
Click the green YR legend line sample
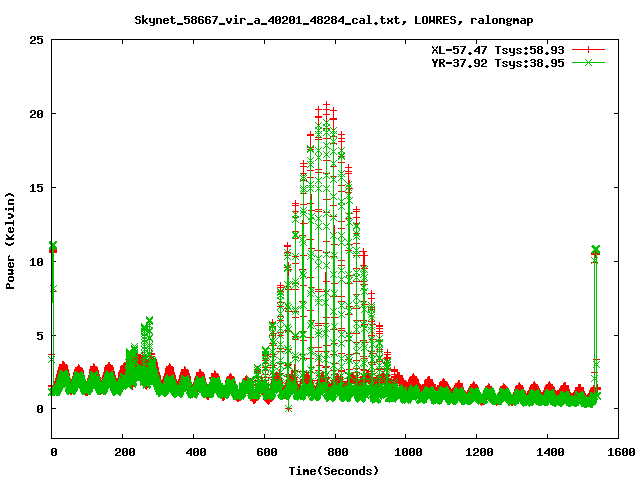[588, 62]
